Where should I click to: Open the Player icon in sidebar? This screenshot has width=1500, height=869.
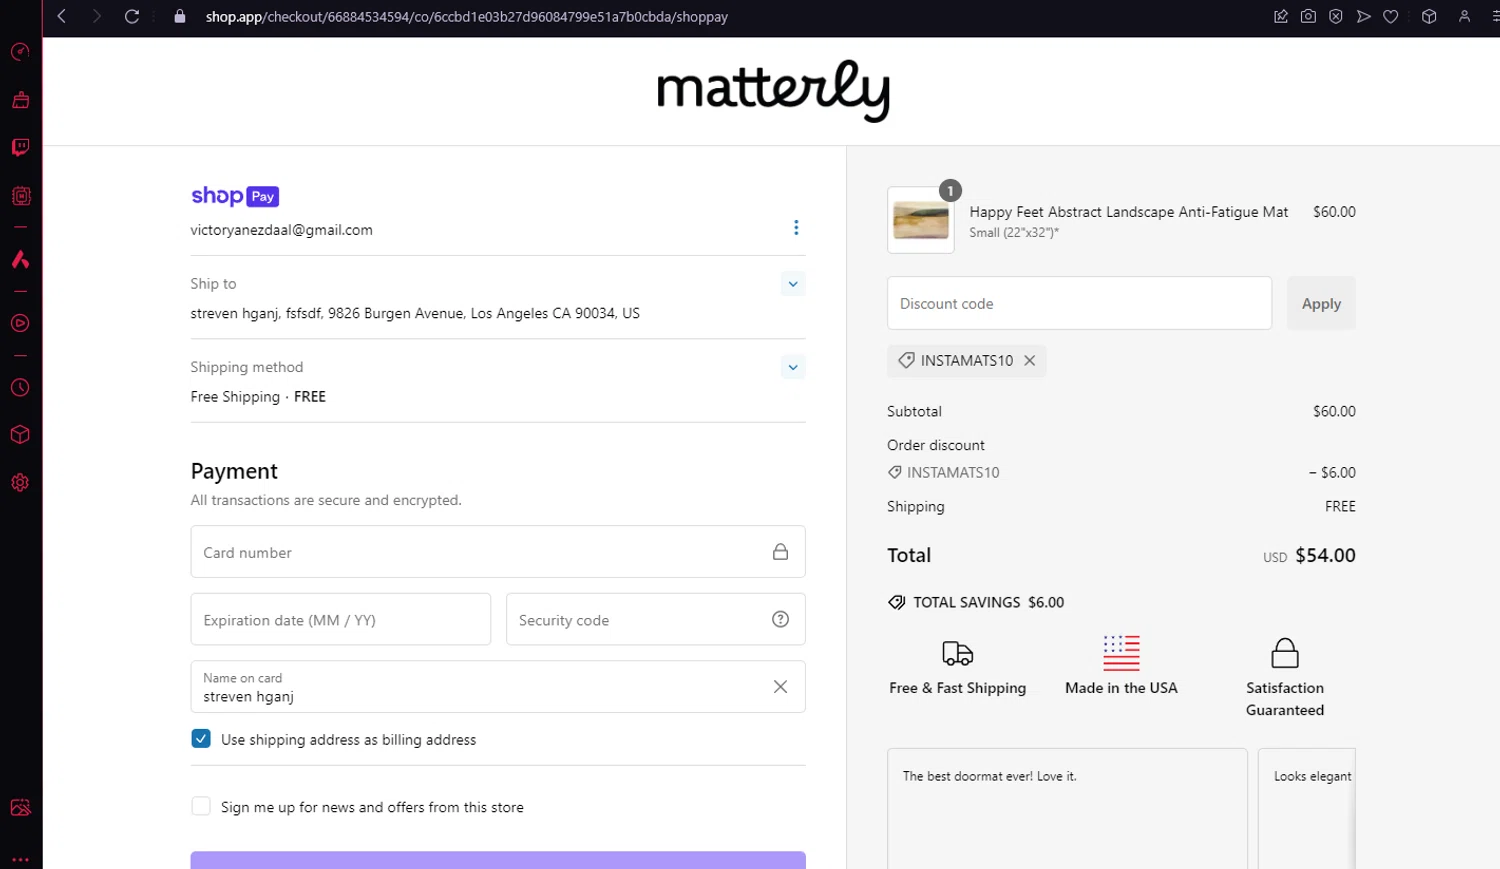(20, 323)
